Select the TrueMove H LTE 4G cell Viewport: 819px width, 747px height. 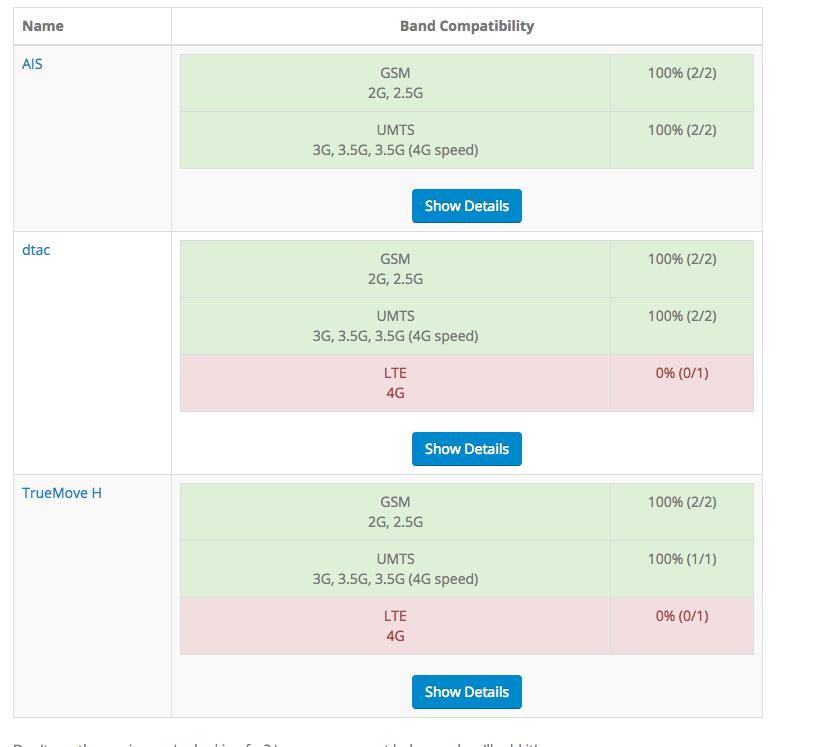pyautogui.click(x=395, y=626)
